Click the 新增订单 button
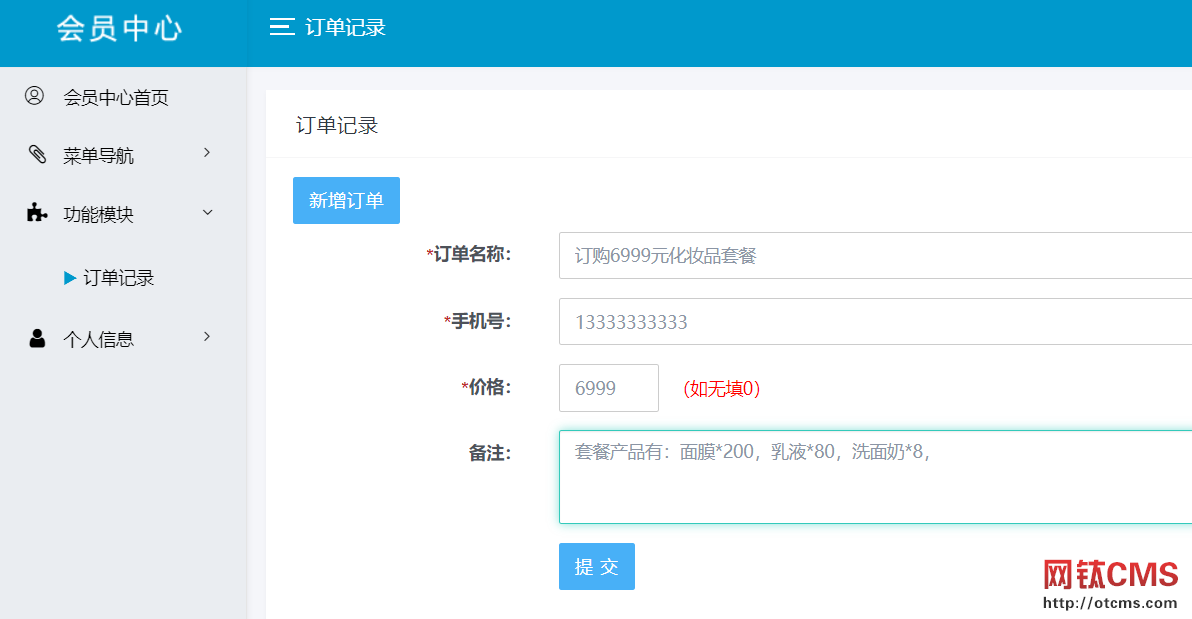 click(x=346, y=200)
